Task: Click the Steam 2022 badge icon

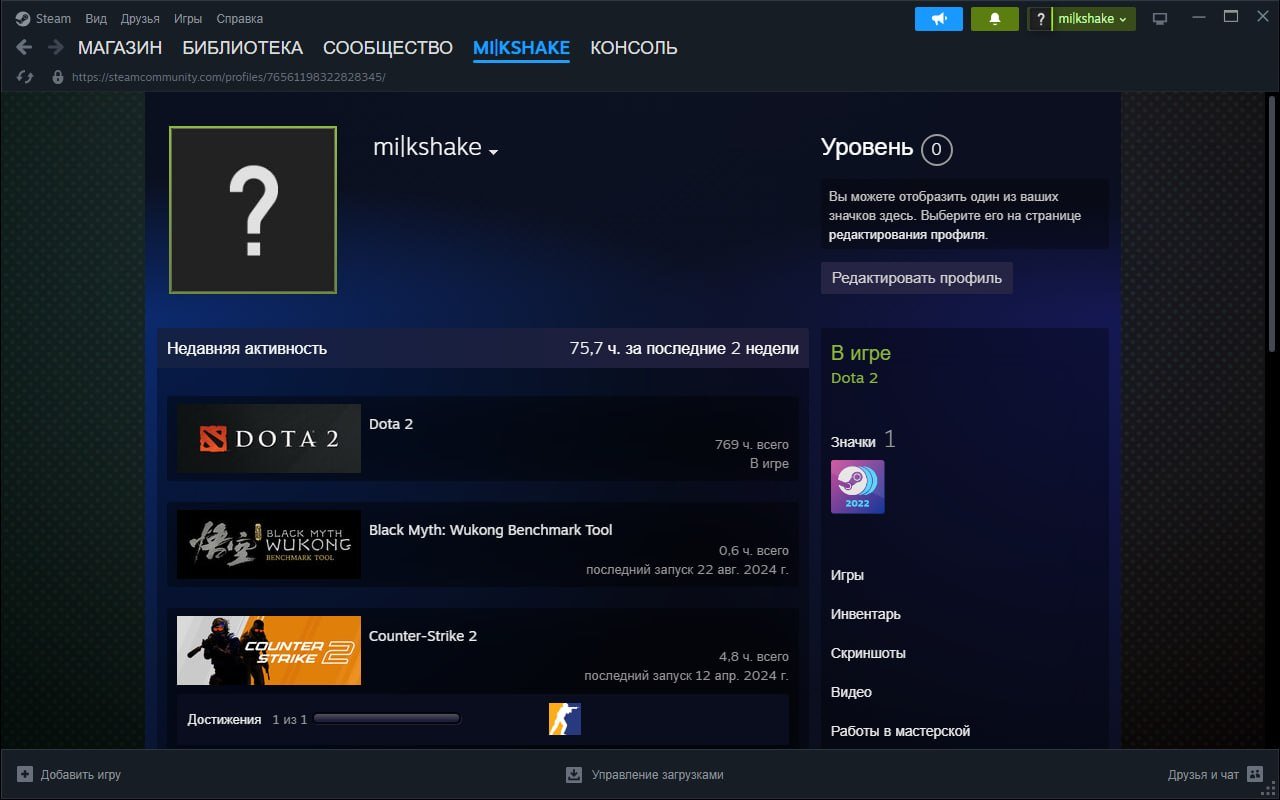Action: coord(858,487)
